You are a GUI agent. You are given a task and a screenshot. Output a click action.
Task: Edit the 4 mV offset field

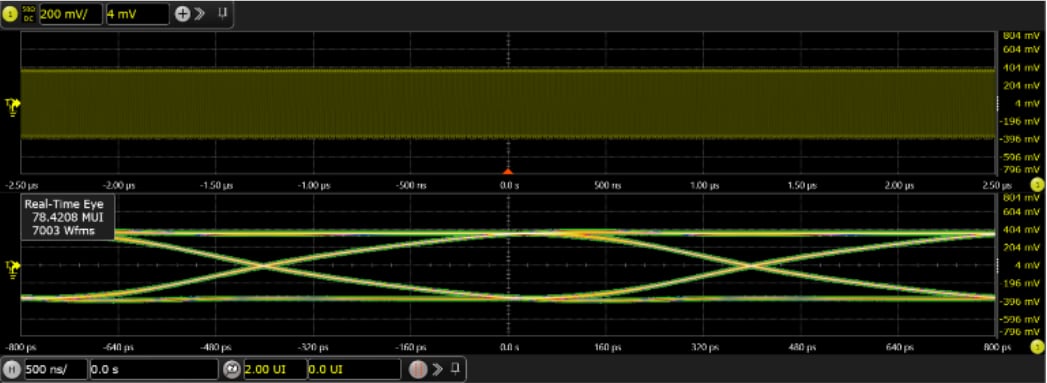[137, 13]
